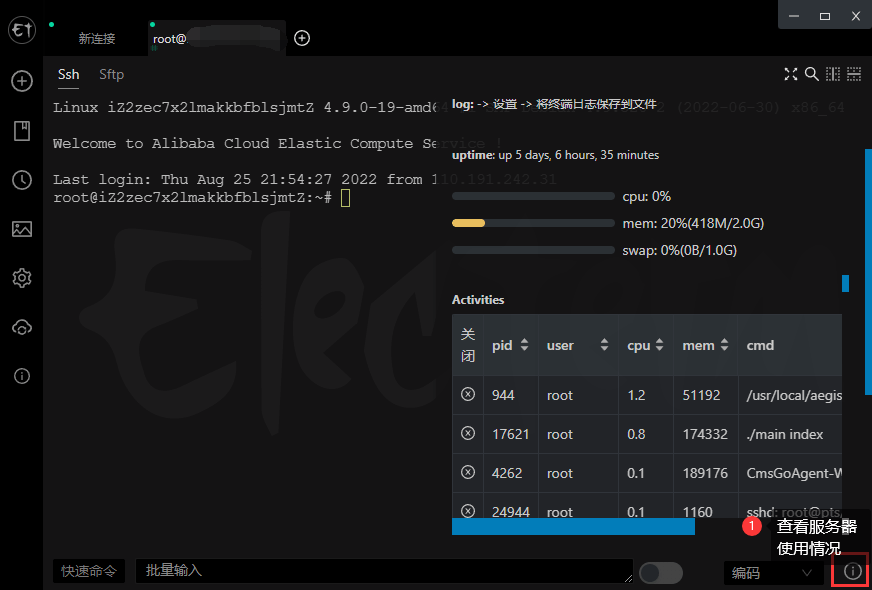Click the split terminal horizontally icon

tap(854, 74)
